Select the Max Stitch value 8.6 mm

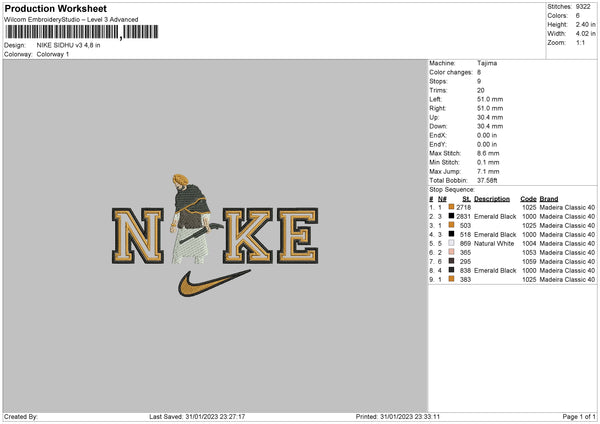tap(488, 153)
